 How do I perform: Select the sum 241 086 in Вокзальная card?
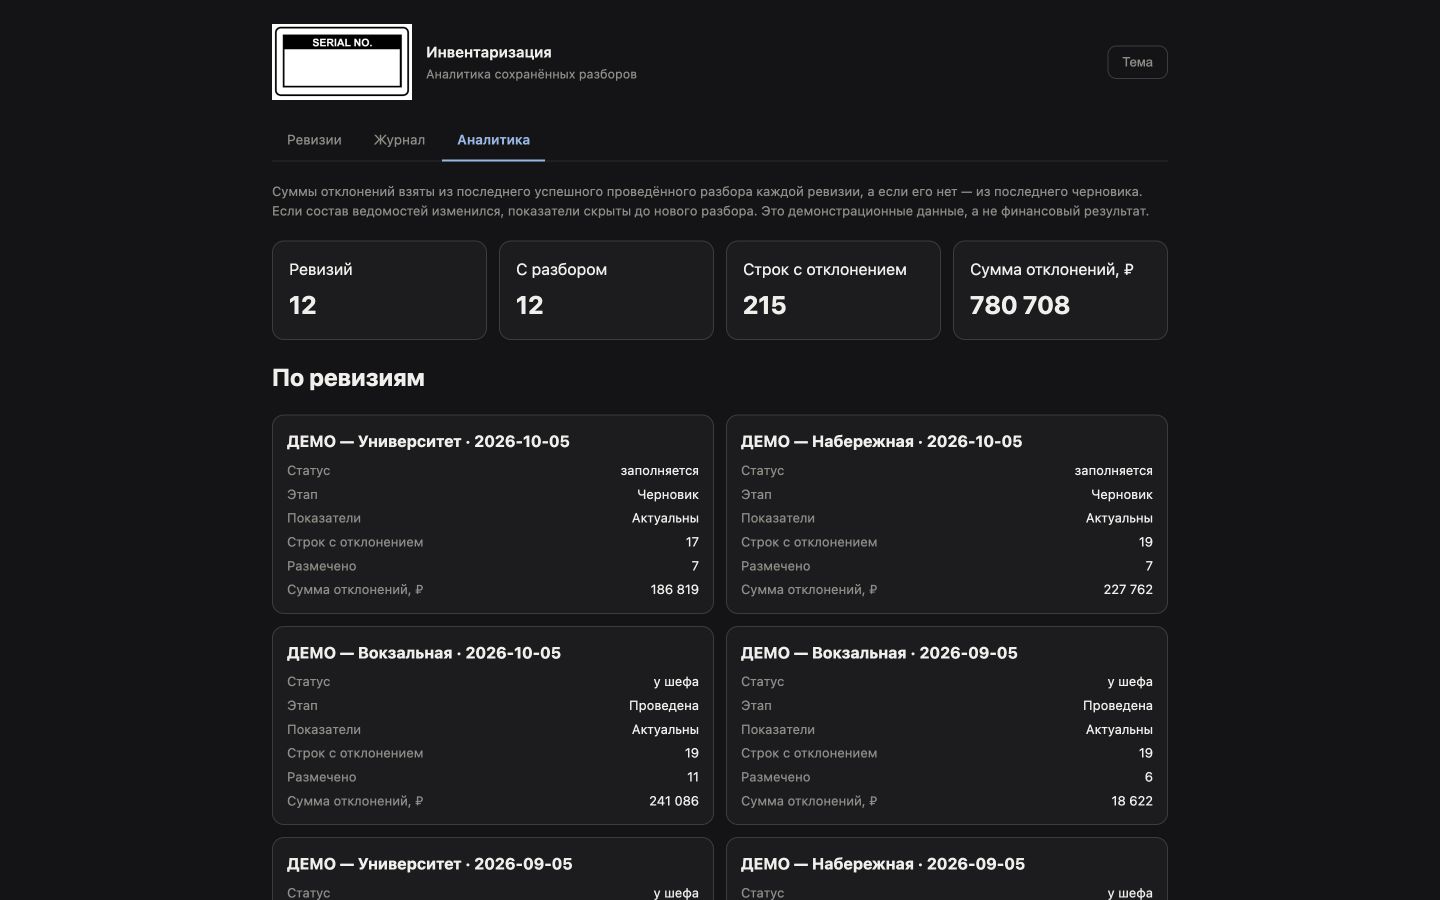[x=674, y=801]
